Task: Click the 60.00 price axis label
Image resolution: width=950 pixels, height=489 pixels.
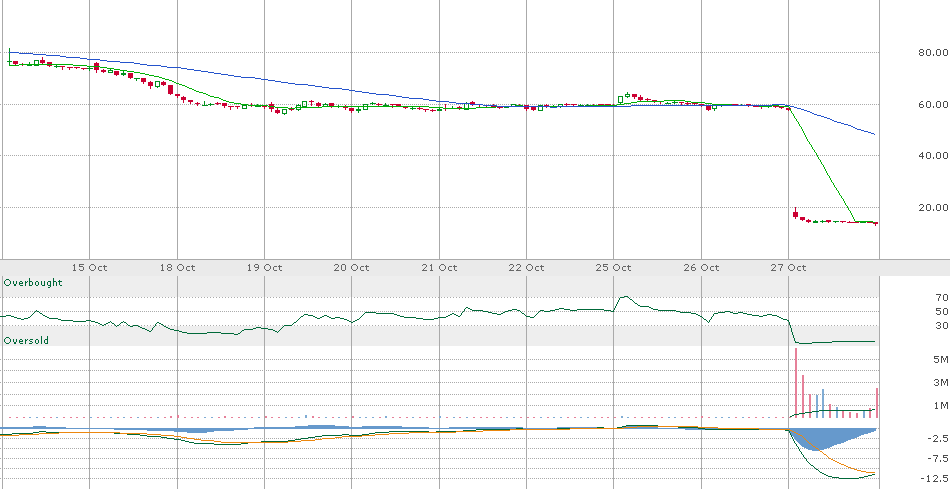Action: tap(933, 104)
